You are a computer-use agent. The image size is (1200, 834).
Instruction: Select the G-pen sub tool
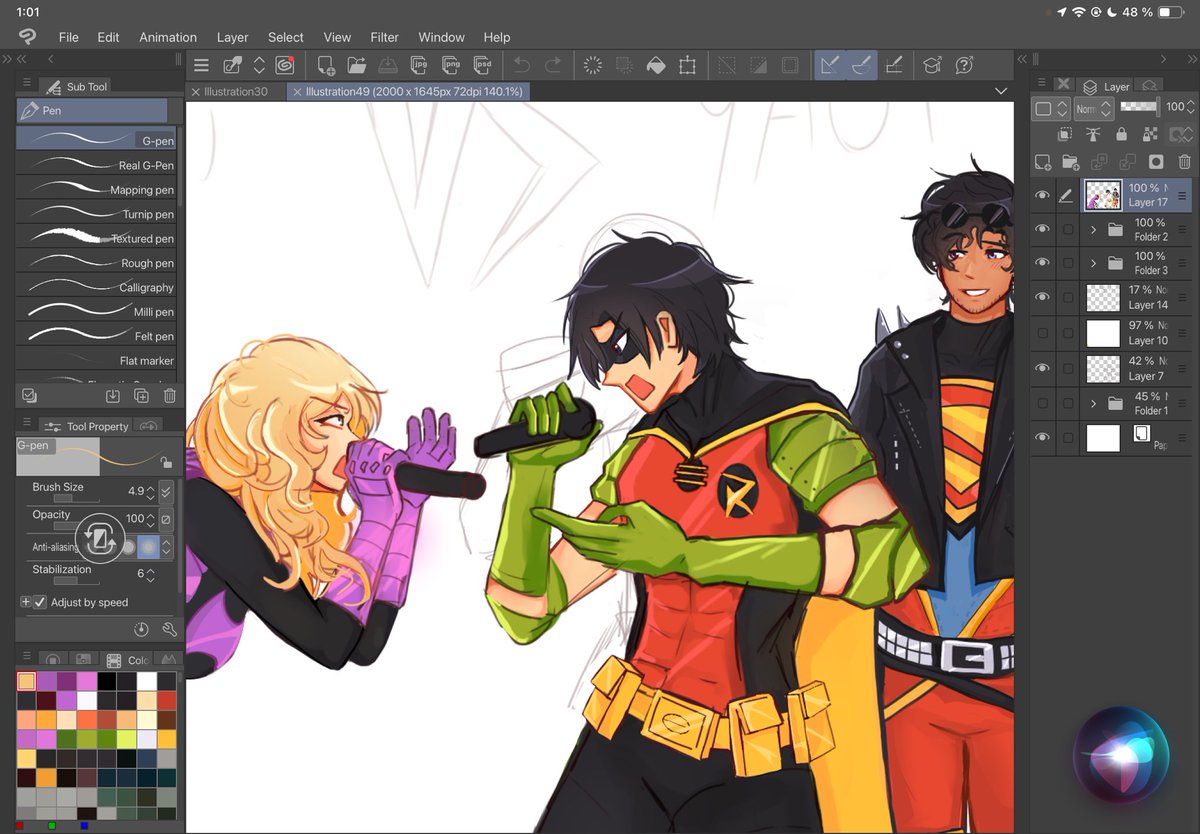(96, 140)
